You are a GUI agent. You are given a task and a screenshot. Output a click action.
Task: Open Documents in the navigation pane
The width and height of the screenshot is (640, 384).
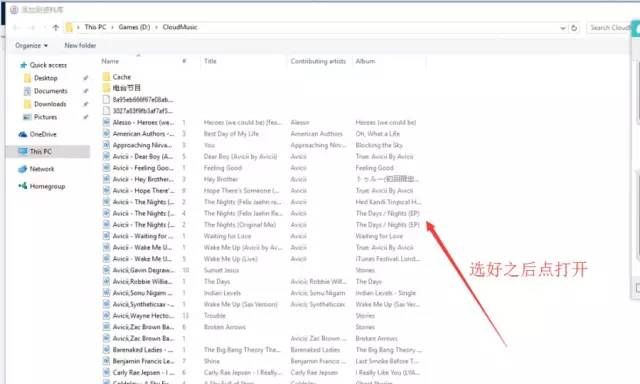click(x=51, y=91)
